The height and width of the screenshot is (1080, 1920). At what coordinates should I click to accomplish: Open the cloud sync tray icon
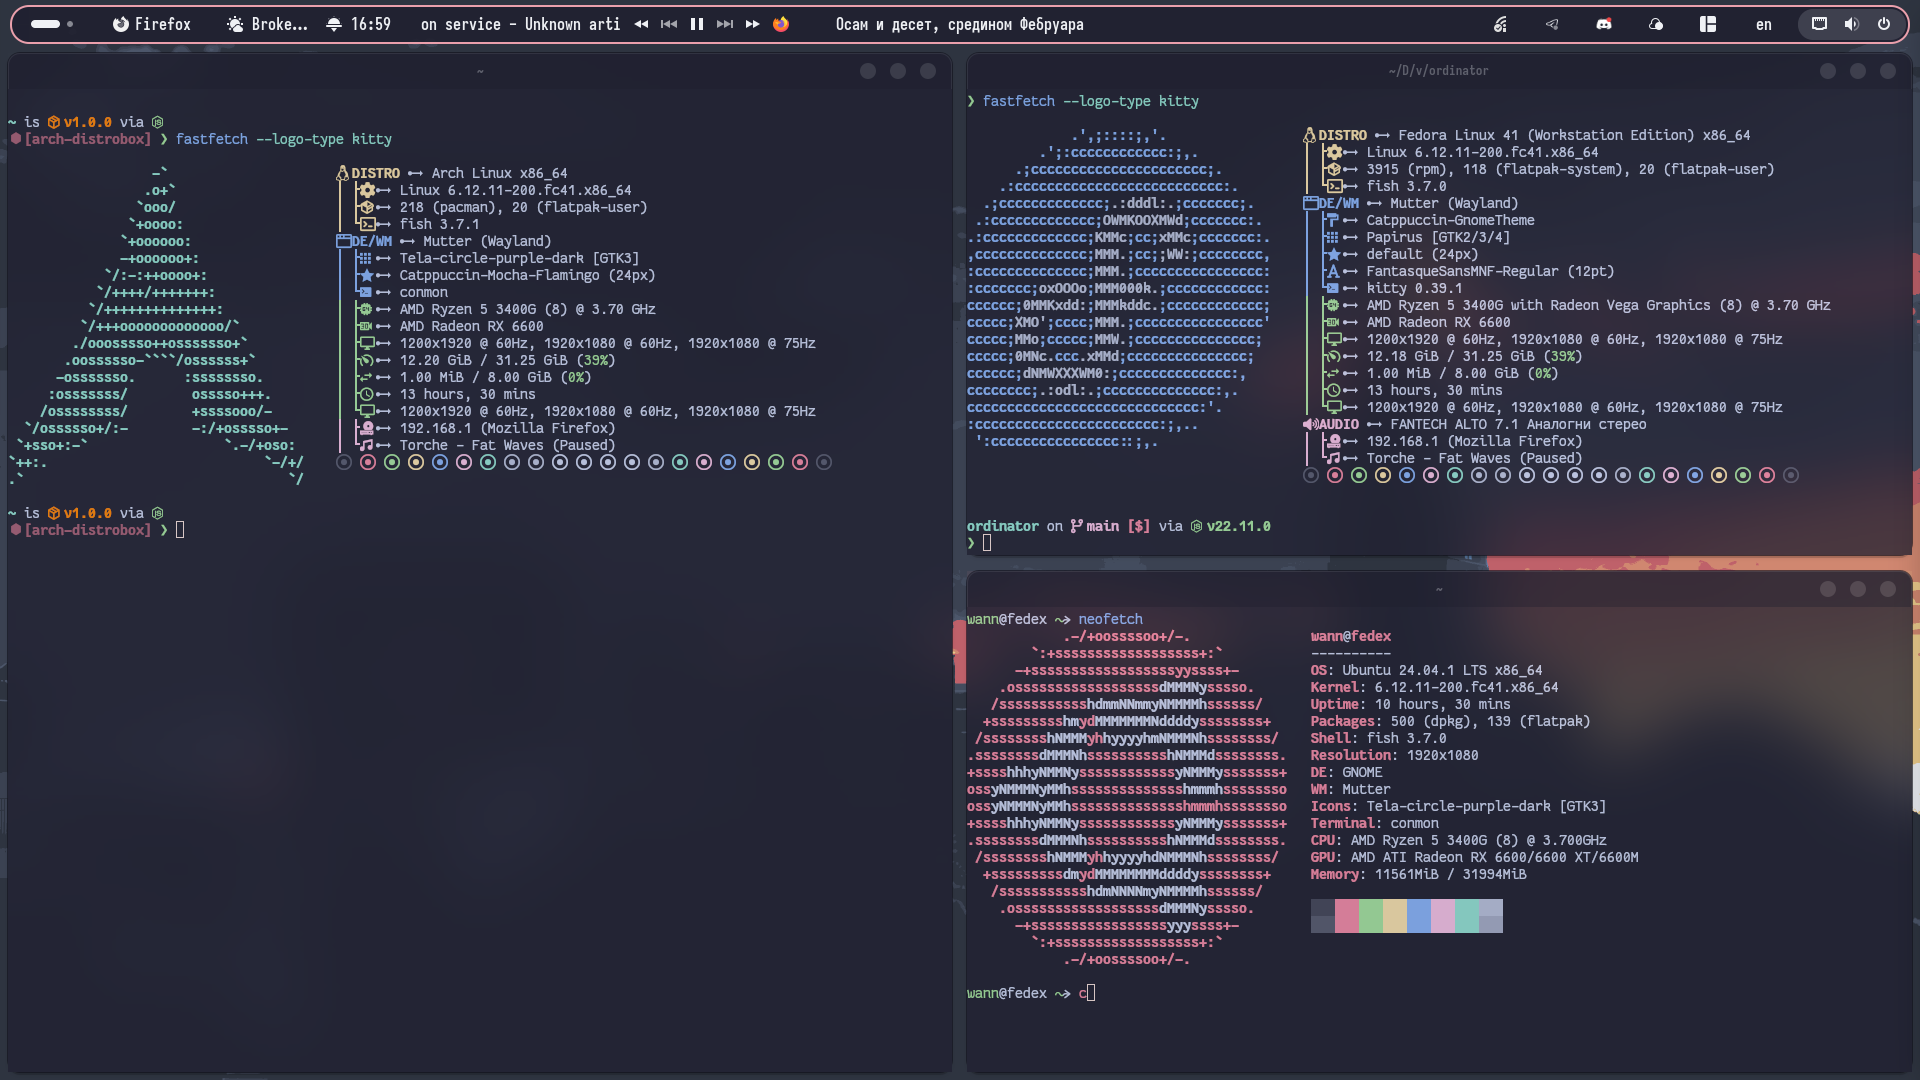click(x=1656, y=24)
